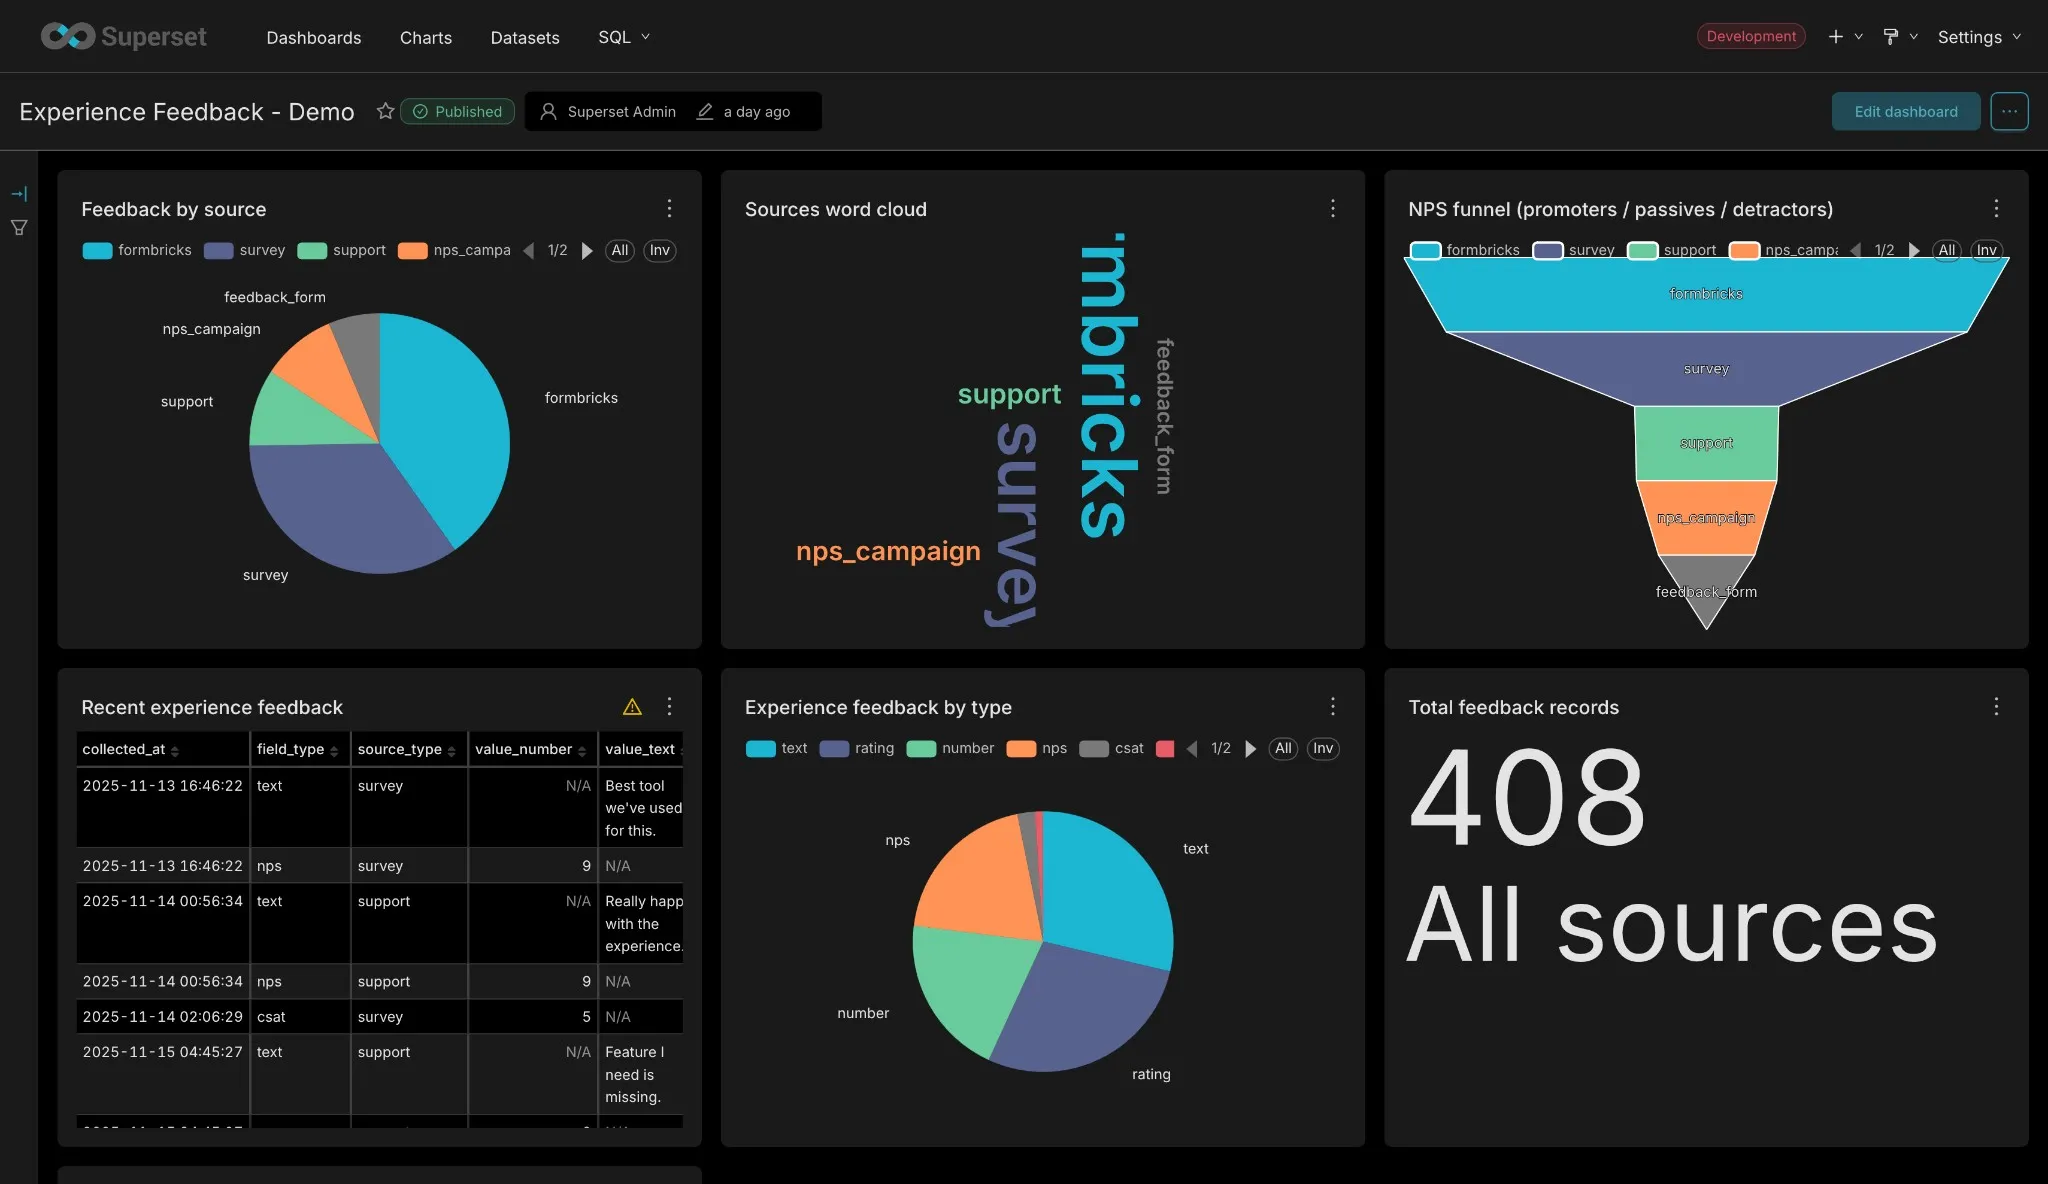Toggle rating legend in Experience feedback by type
Screen dimensions: 2048x1184
(x=857, y=748)
